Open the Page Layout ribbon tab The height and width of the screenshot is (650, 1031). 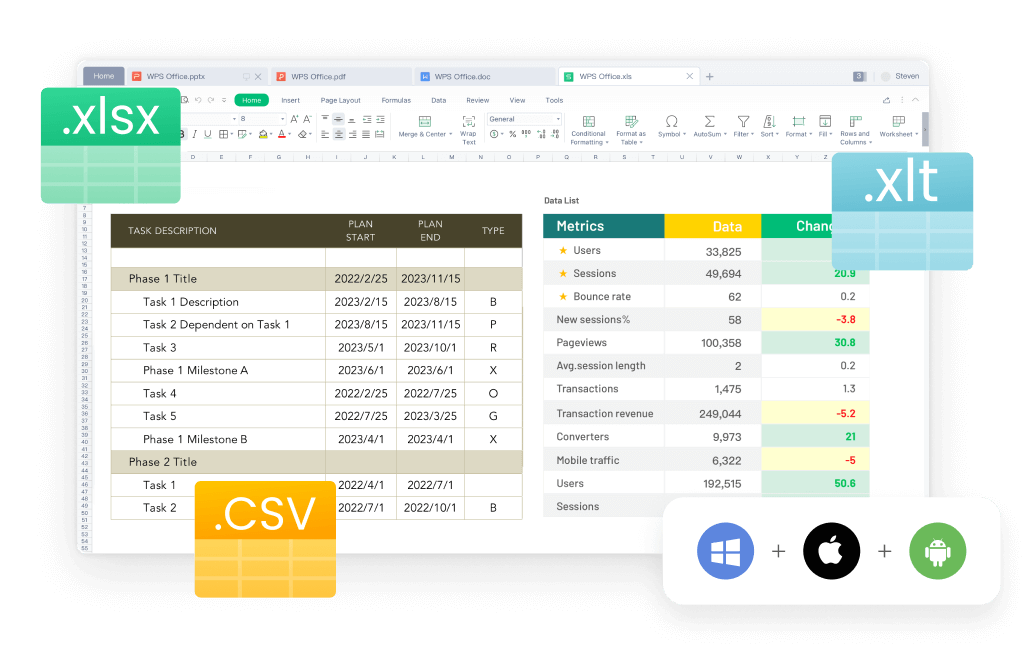341,101
